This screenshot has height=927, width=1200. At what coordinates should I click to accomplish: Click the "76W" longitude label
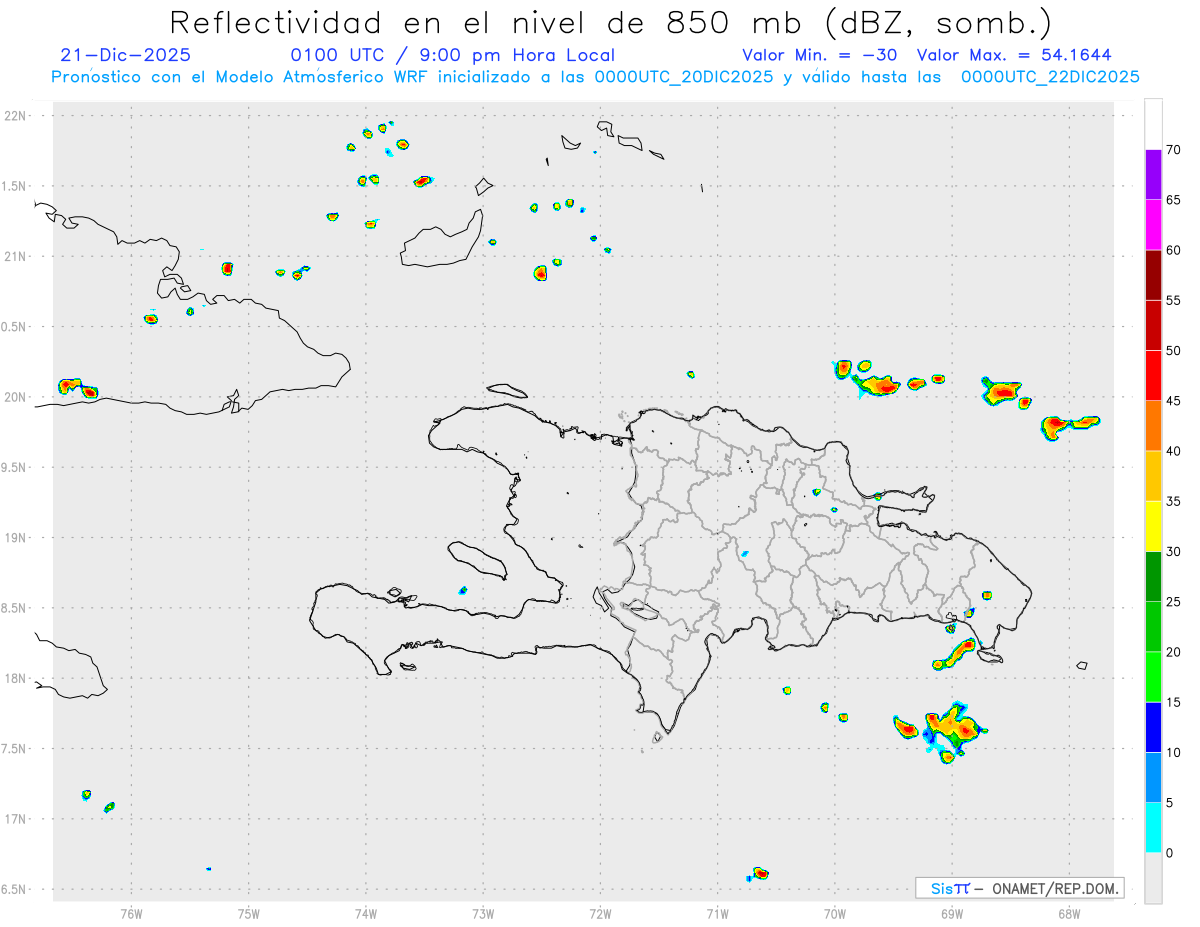131,913
